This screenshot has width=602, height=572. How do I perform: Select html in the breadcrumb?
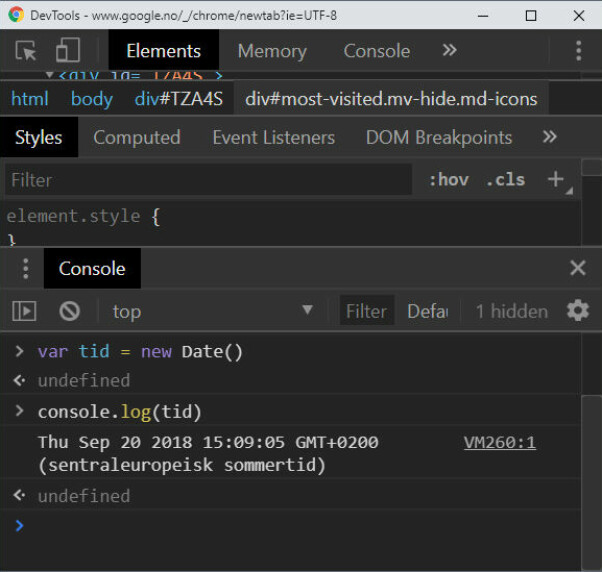coord(30,99)
